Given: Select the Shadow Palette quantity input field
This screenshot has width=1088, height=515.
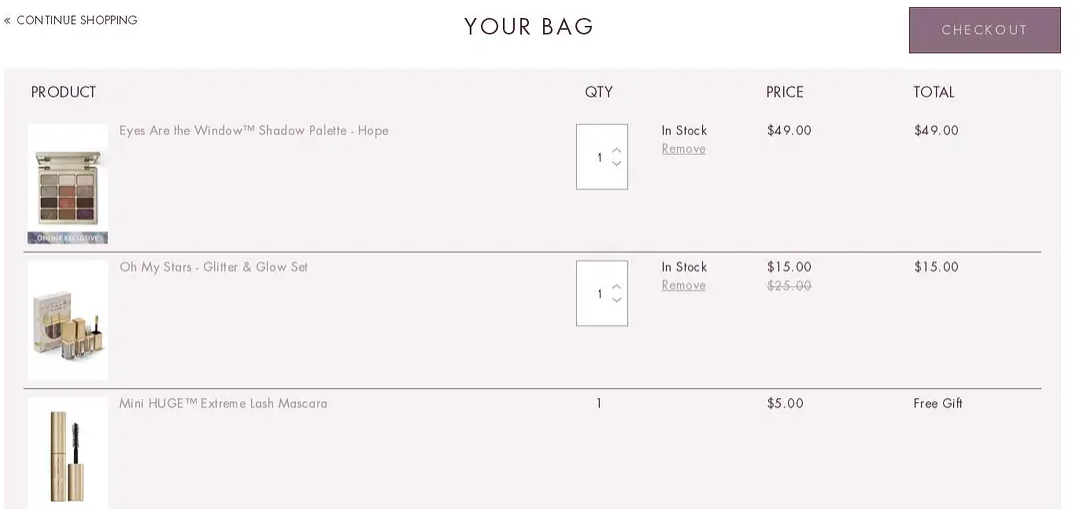Looking at the screenshot, I should 602,157.
